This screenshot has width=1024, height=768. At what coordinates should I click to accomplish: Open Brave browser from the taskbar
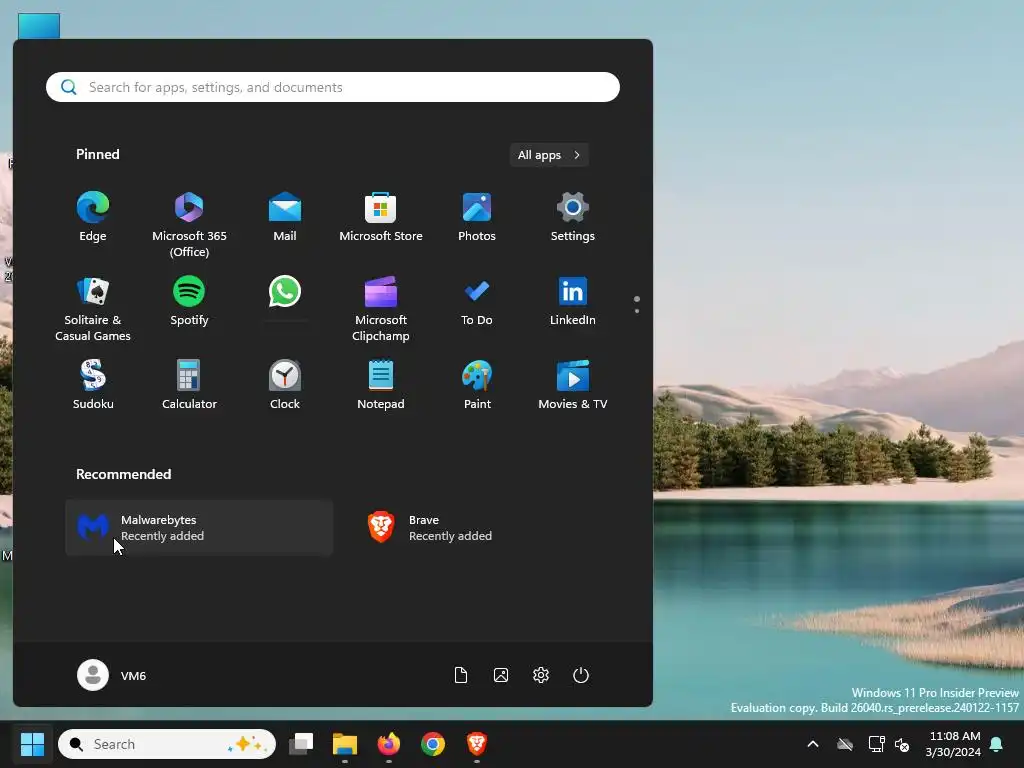click(477, 744)
